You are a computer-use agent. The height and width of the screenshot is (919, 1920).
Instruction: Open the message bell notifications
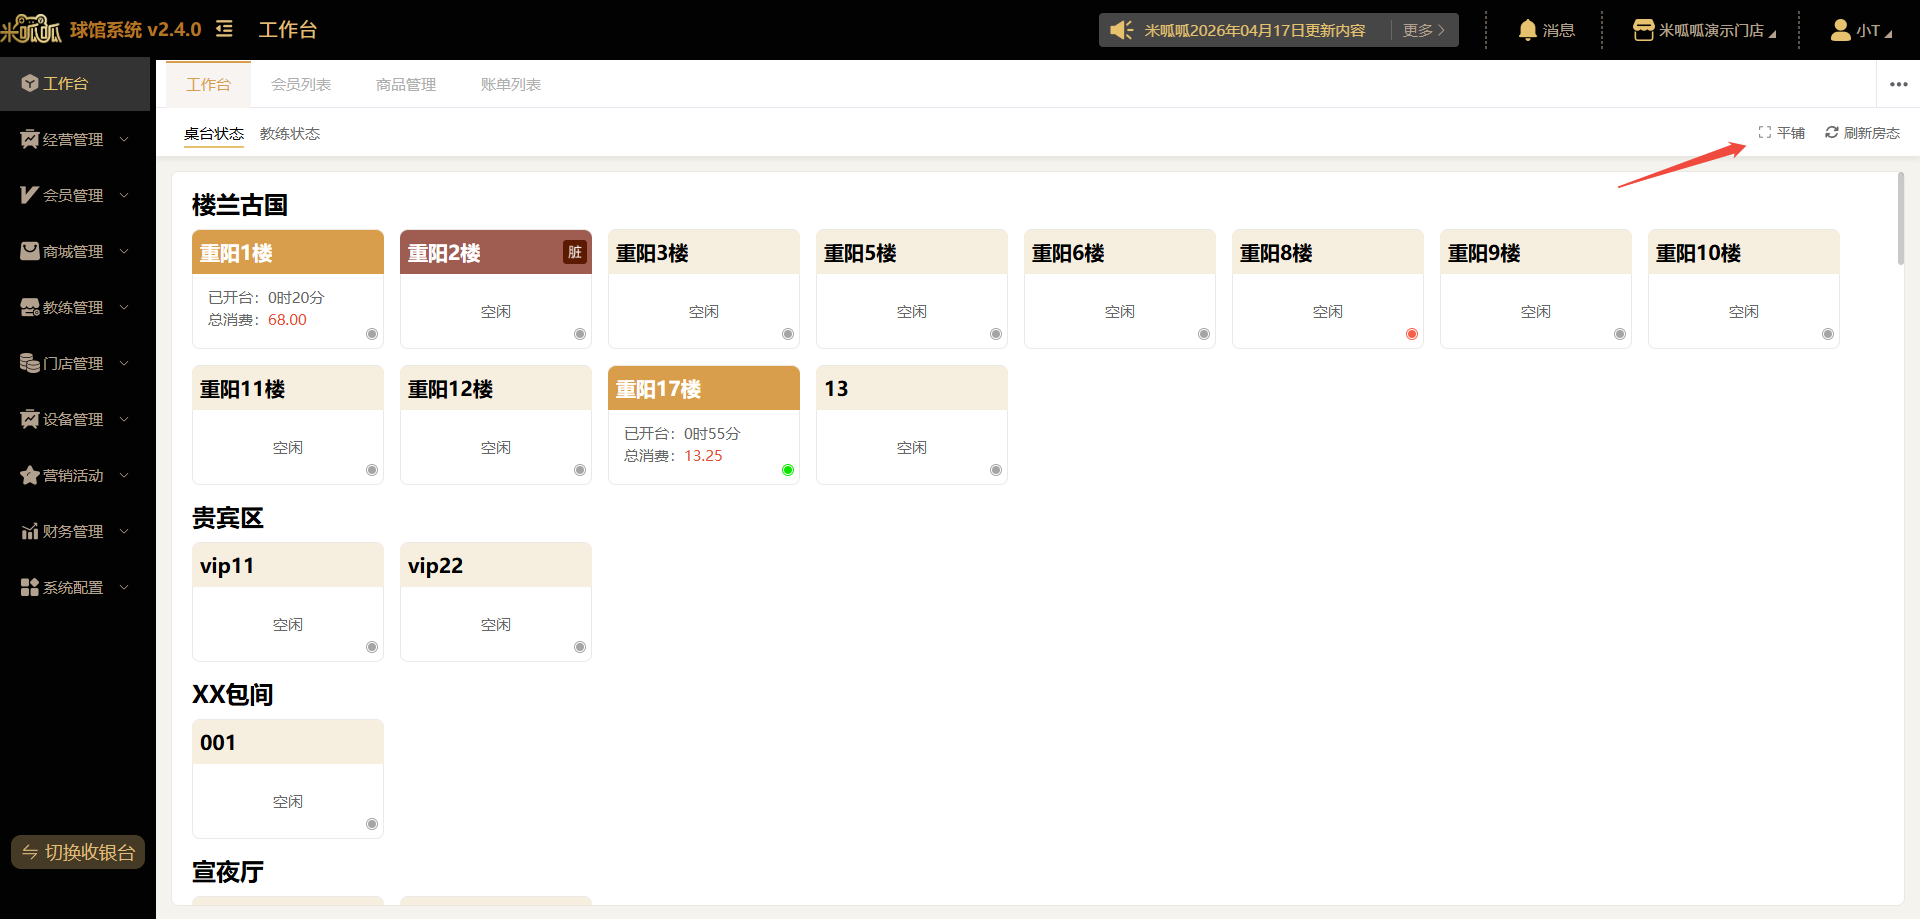click(1527, 30)
